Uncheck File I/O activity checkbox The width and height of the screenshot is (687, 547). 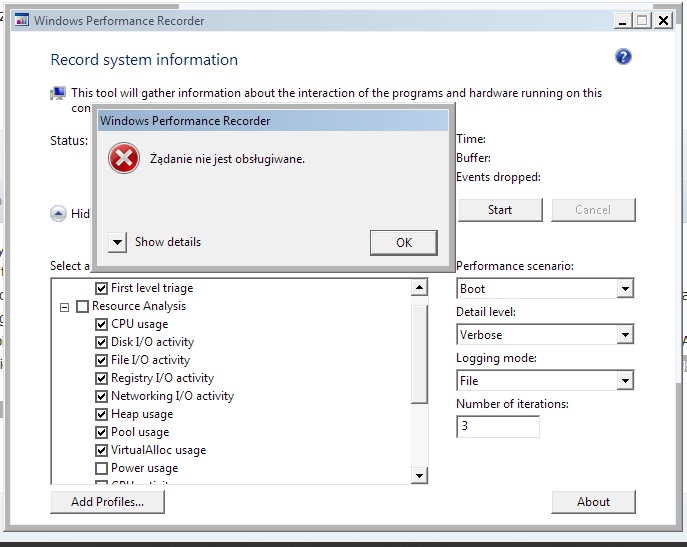pyautogui.click(x=101, y=360)
